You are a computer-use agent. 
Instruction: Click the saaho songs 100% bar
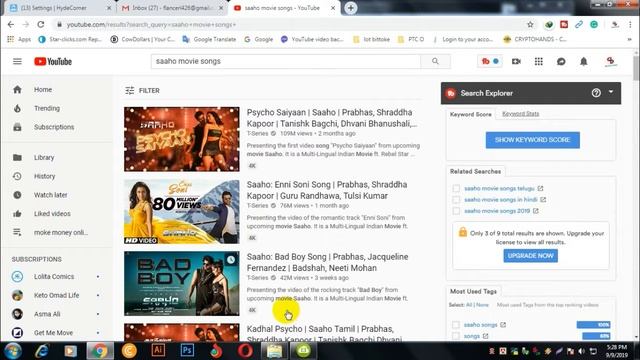pyautogui.click(x=593, y=325)
